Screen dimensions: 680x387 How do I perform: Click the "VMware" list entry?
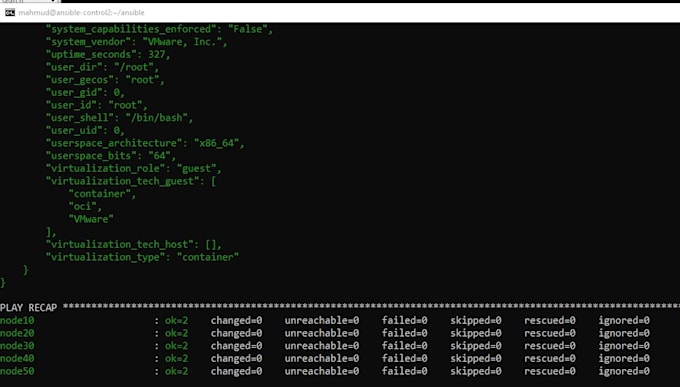pyautogui.click(x=91, y=219)
